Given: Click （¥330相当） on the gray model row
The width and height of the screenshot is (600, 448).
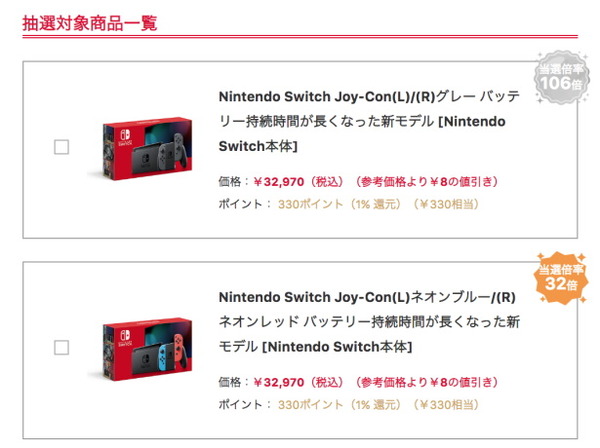Looking at the screenshot, I should pyautogui.click(x=447, y=204).
